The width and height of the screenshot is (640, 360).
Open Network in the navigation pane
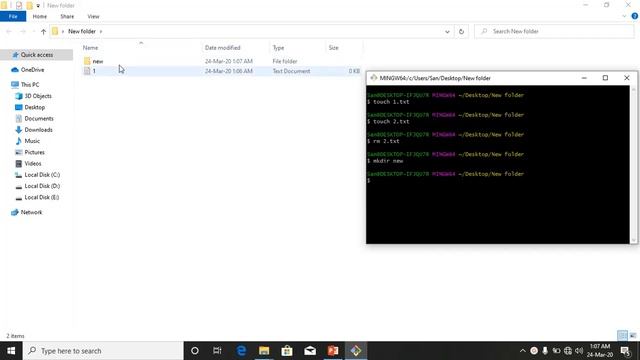point(31,212)
